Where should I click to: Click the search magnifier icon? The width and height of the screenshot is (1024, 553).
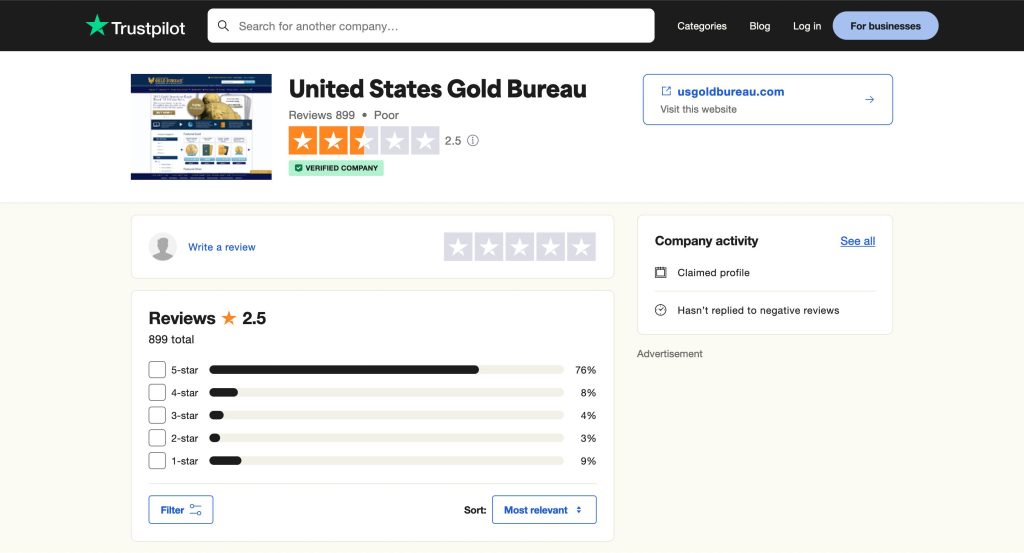tap(223, 26)
